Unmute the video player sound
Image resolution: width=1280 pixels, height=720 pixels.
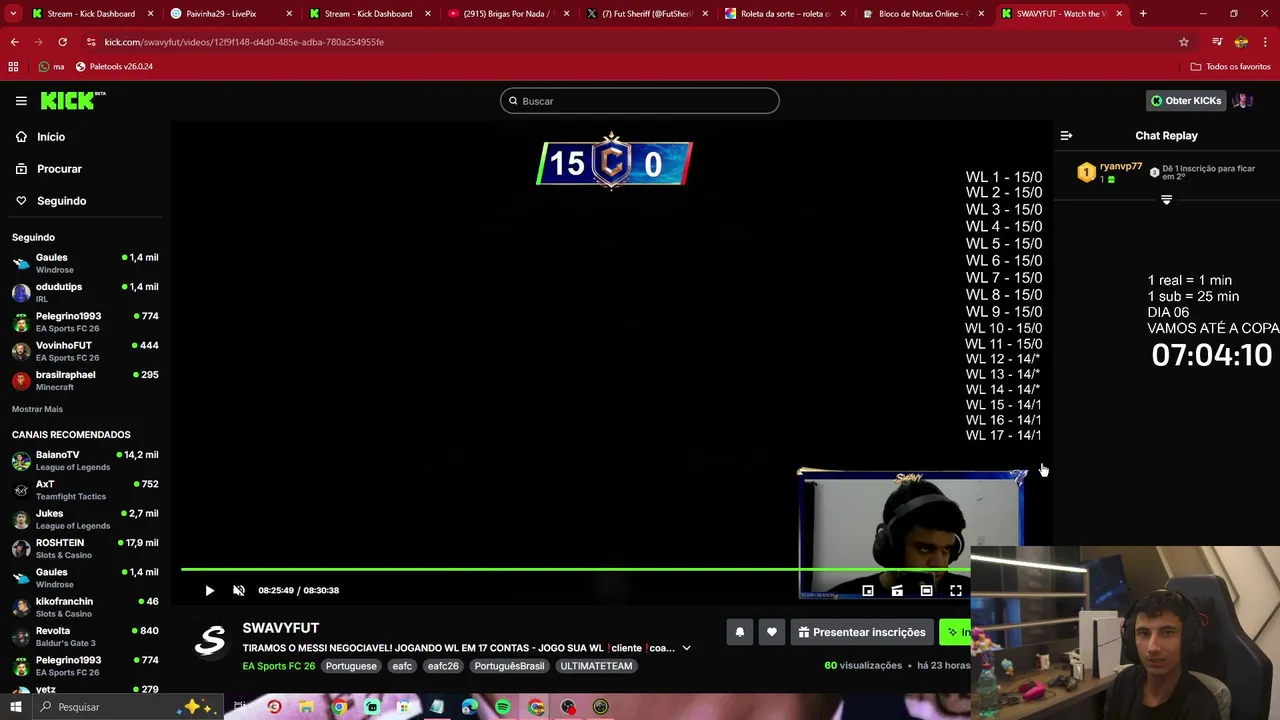pyautogui.click(x=239, y=591)
